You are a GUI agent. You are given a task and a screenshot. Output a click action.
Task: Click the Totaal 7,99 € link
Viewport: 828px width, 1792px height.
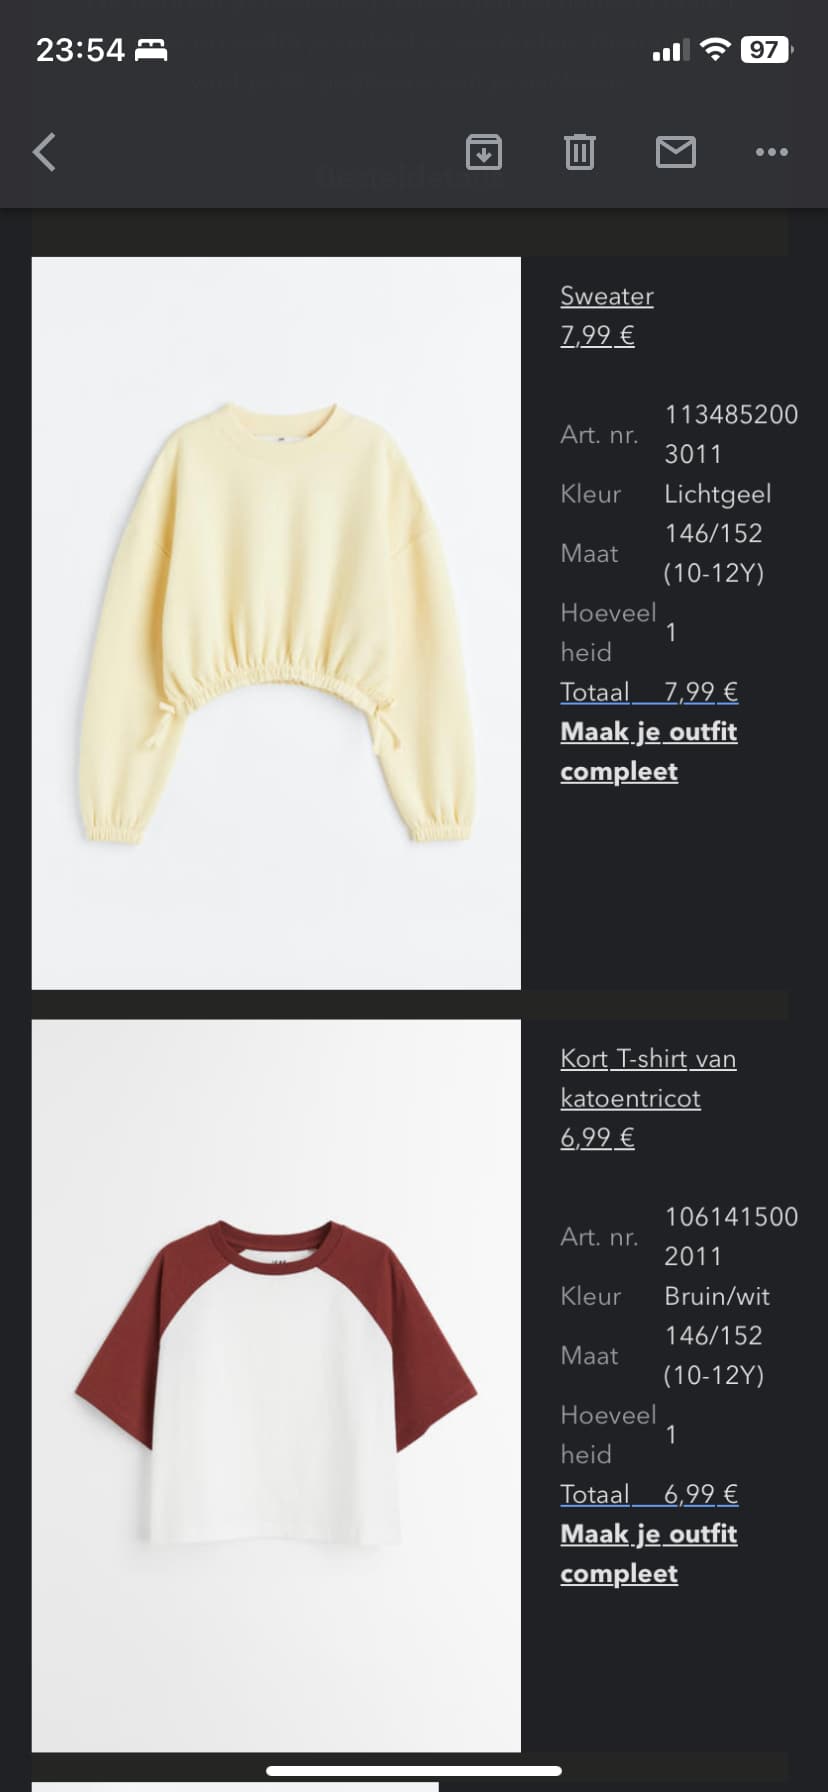pyautogui.click(x=649, y=692)
